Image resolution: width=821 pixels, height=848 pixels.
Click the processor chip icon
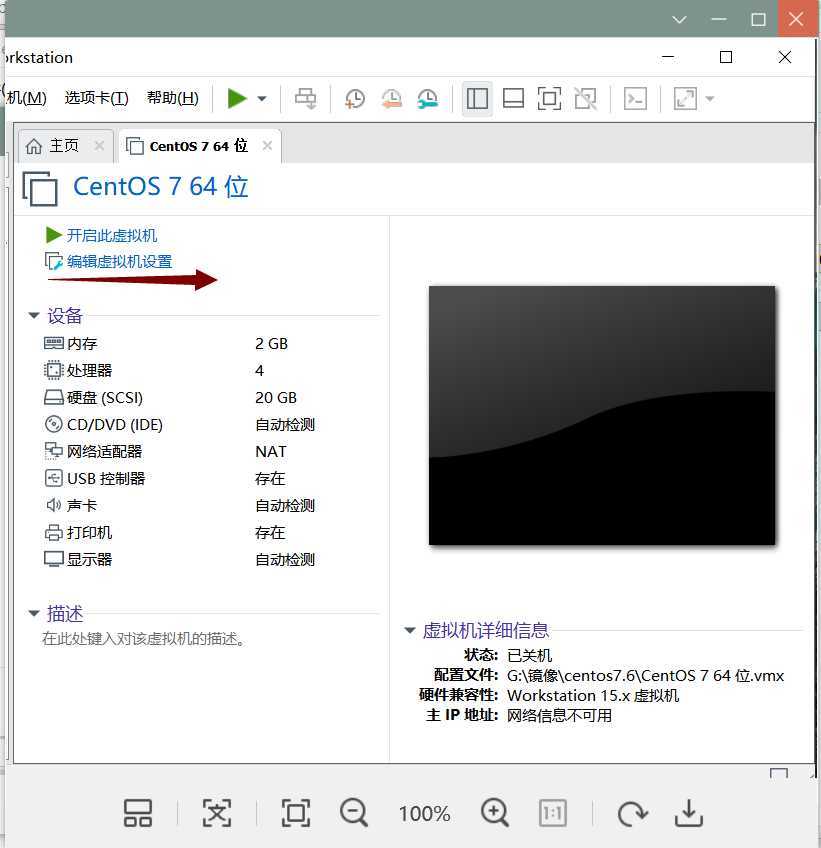pos(53,370)
